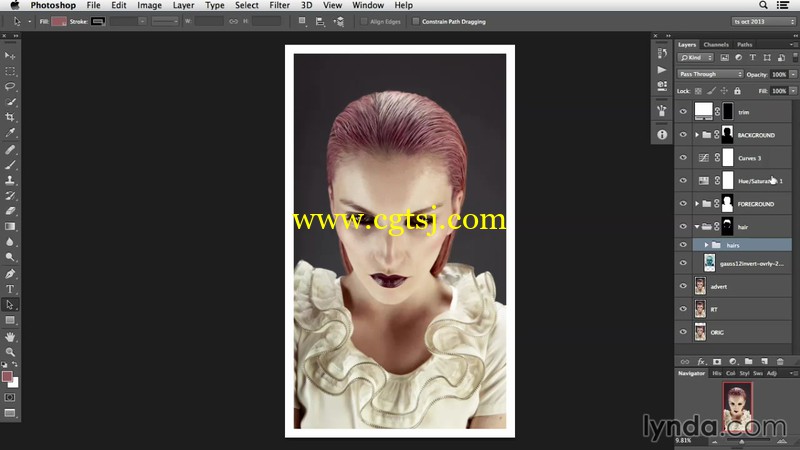Open Spotlight search in menu bar
This screenshot has width=800, height=450.
coord(763,5)
